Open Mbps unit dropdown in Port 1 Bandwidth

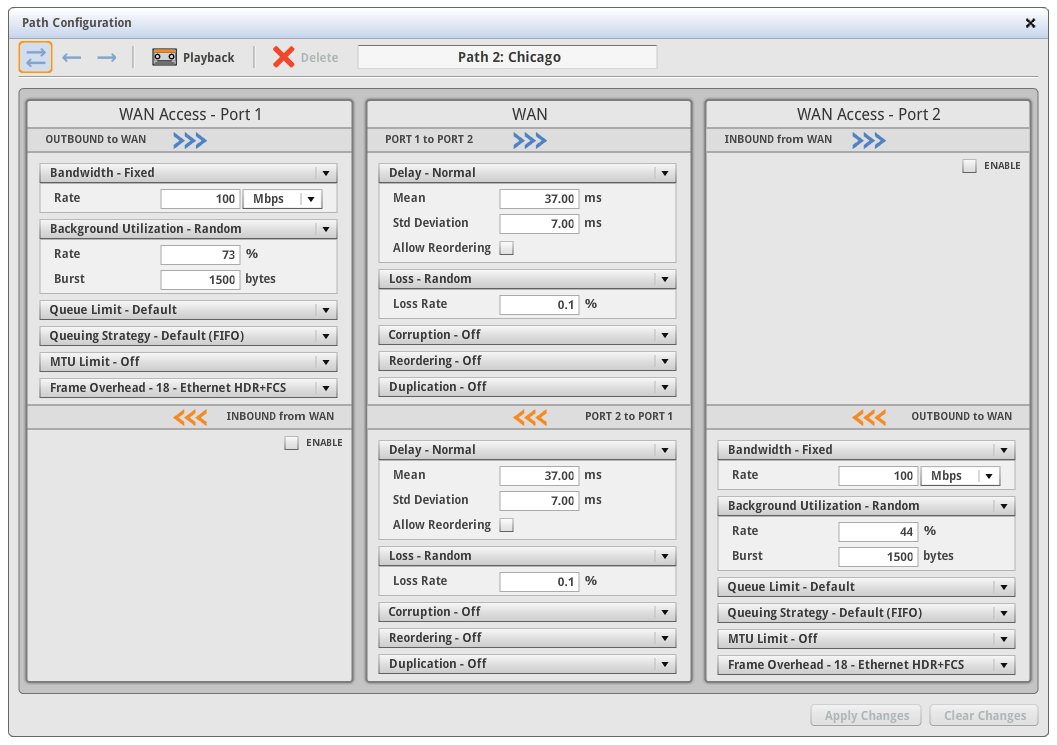[x=282, y=199]
